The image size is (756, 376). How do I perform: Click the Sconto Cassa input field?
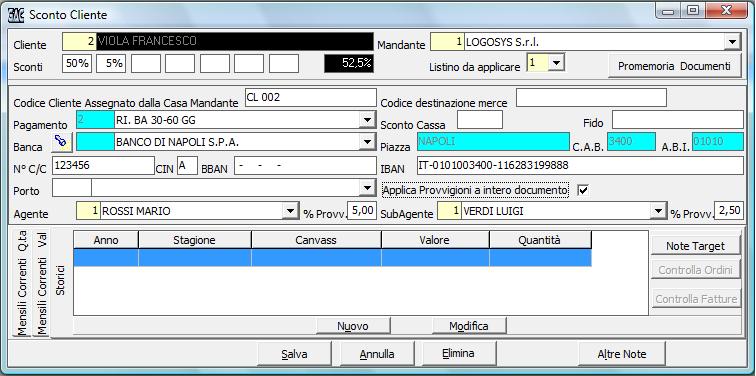click(480, 120)
